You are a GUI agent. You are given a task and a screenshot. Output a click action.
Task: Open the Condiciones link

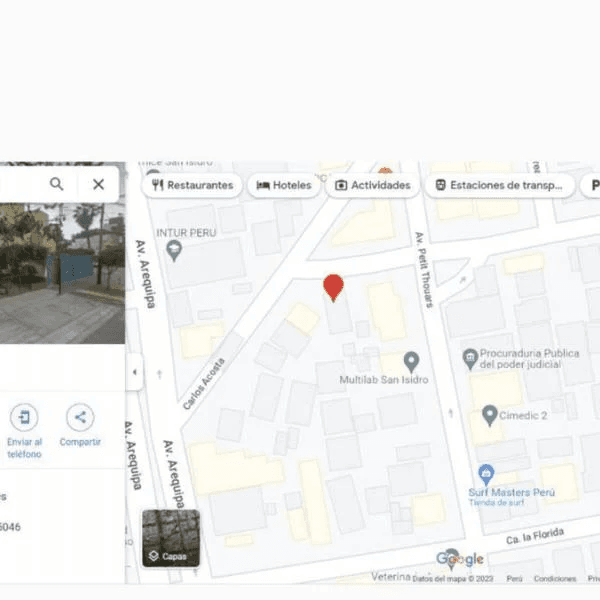point(555,579)
